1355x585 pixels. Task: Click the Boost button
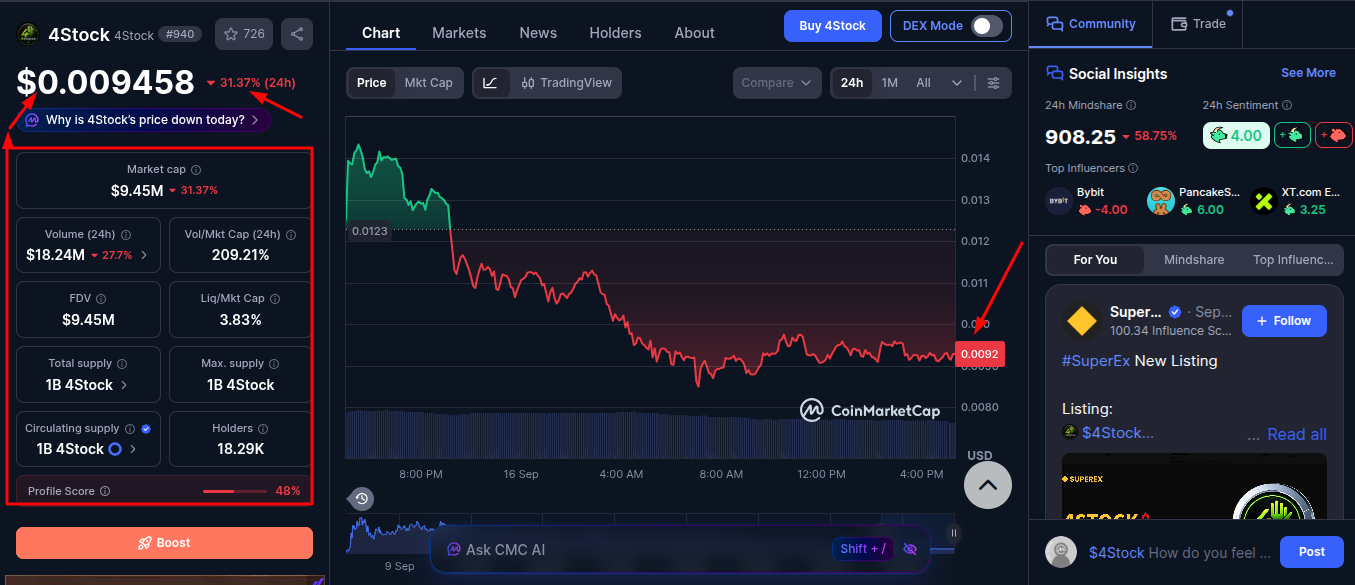coord(164,543)
